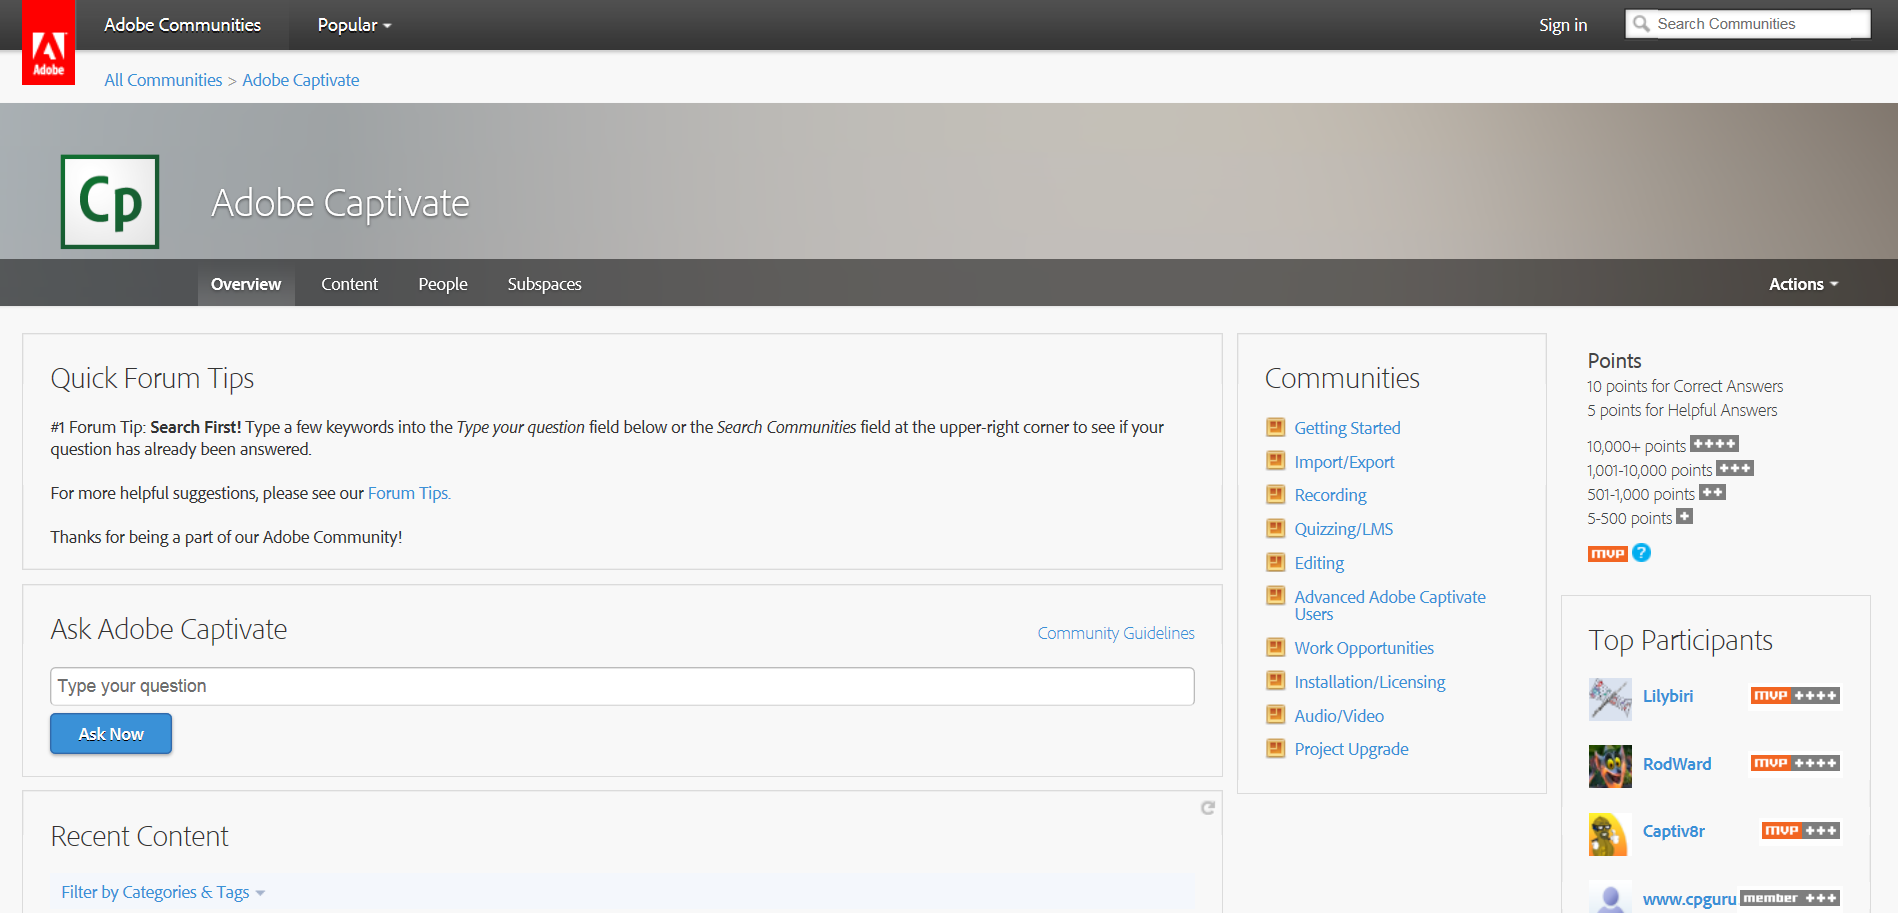Click the Captivate Cp logo icon
Image resolution: width=1898 pixels, height=913 pixels.
(x=110, y=201)
